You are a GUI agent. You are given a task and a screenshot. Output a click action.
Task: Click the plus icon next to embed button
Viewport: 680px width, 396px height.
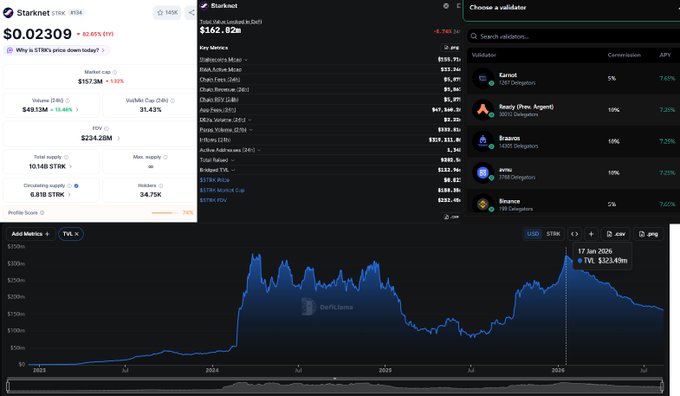click(x=591, y=234)
